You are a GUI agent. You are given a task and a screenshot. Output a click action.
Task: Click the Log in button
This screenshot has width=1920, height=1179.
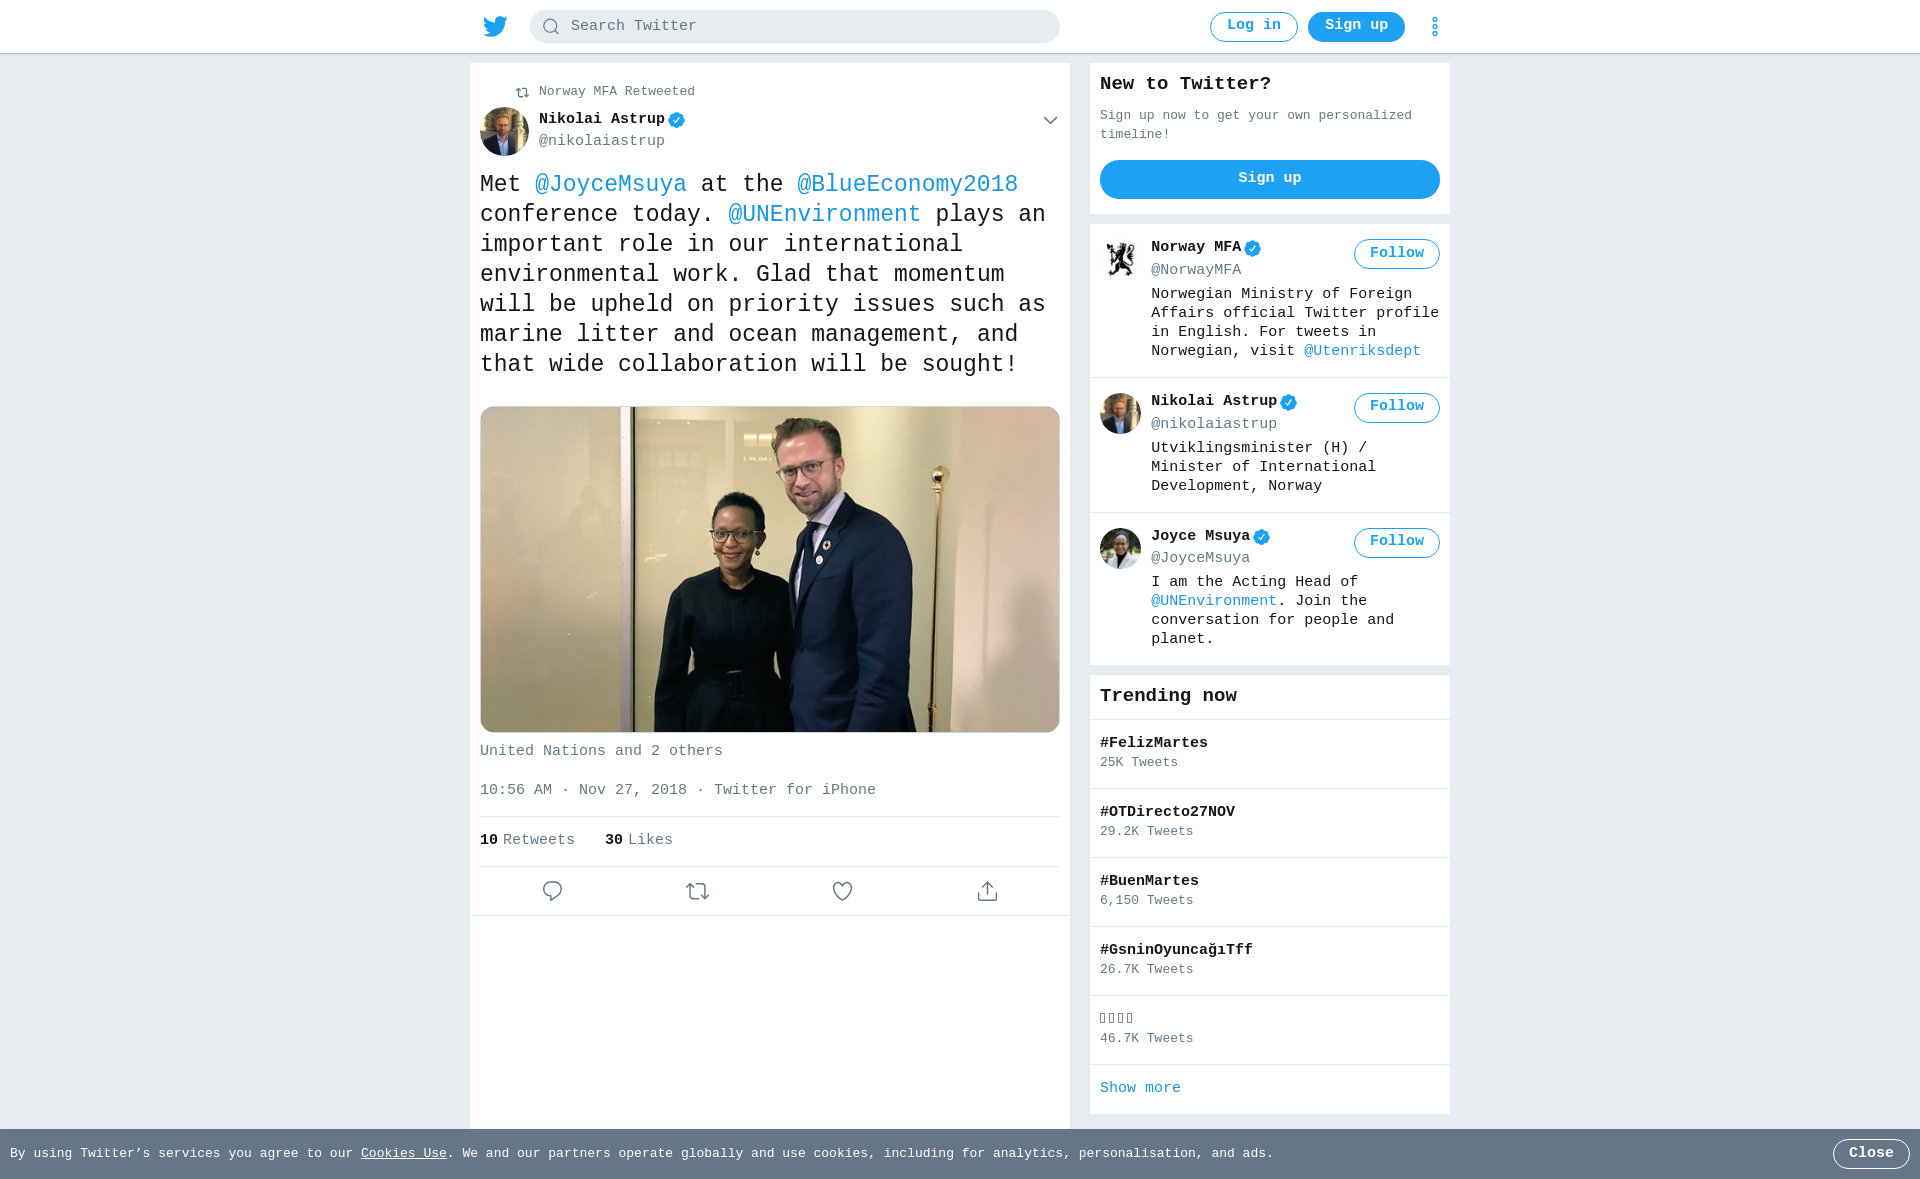[1253, 27]
